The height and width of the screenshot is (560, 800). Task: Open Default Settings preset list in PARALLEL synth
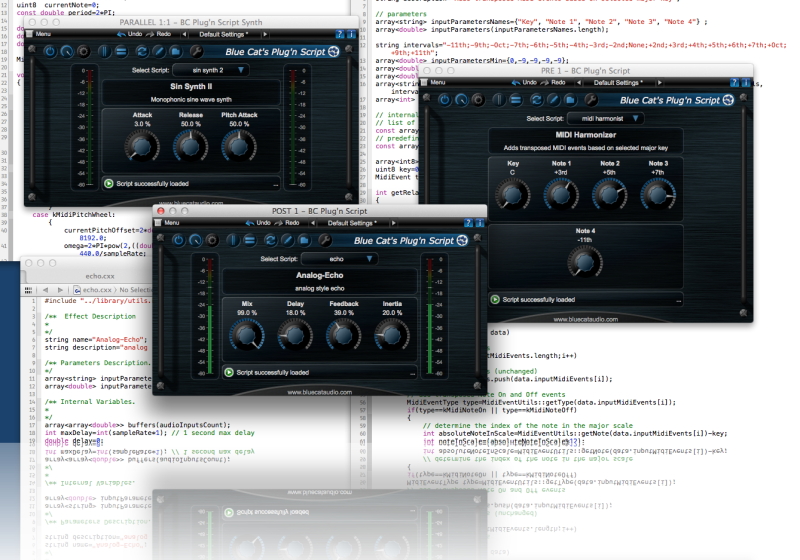[223, 34]
